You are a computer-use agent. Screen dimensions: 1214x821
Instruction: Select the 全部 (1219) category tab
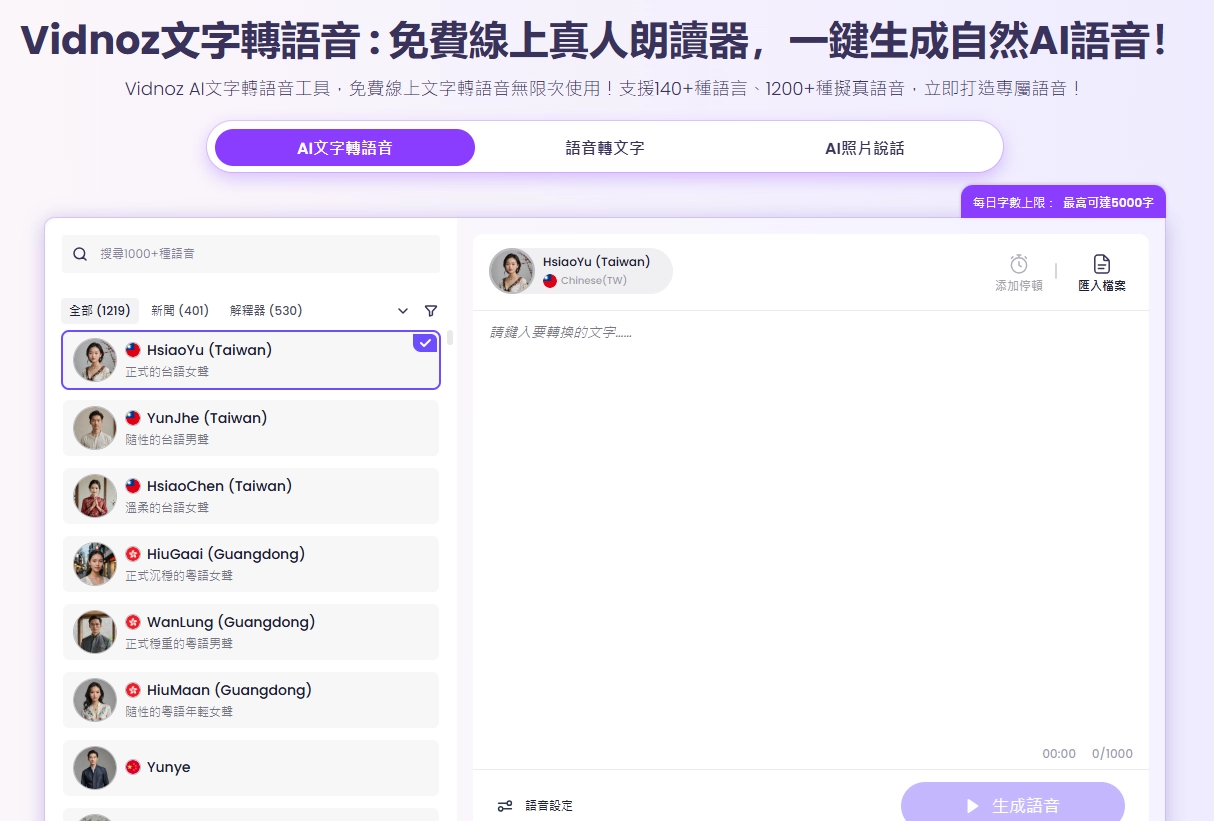[100, 311]
